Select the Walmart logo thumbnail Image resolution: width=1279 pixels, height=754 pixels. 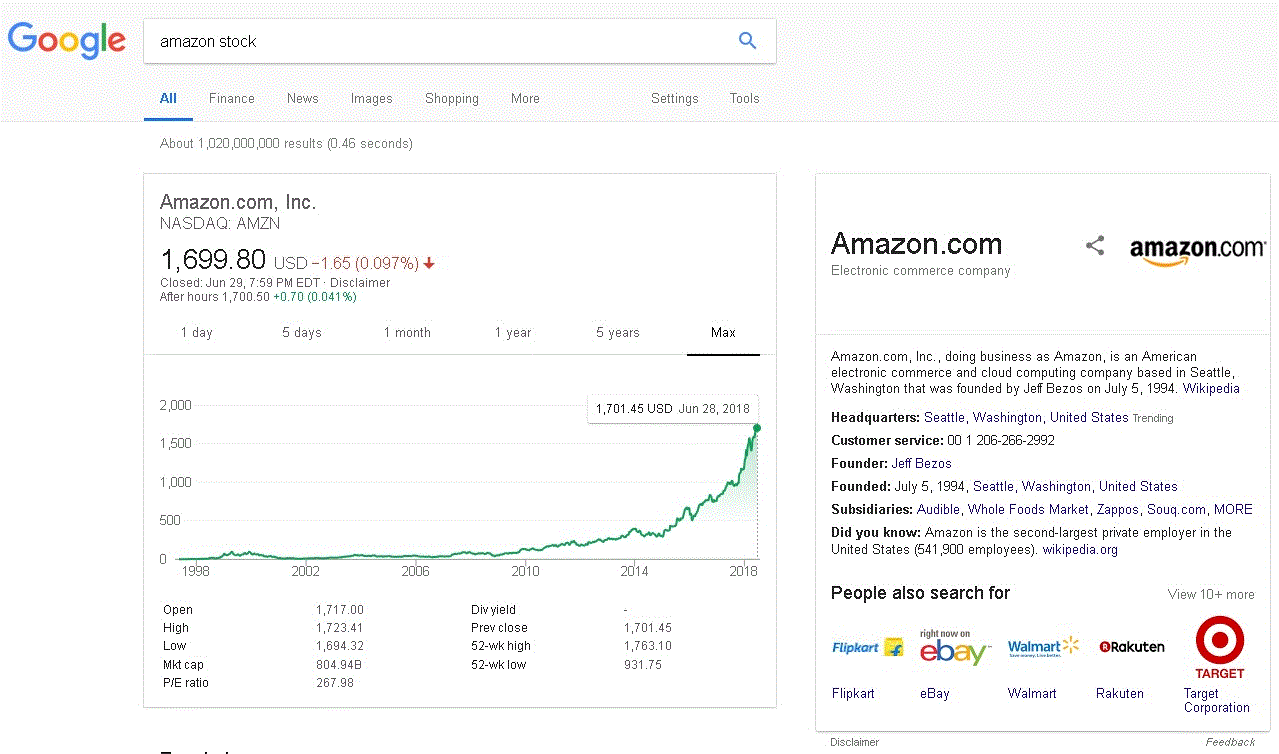pos(1044,647)
